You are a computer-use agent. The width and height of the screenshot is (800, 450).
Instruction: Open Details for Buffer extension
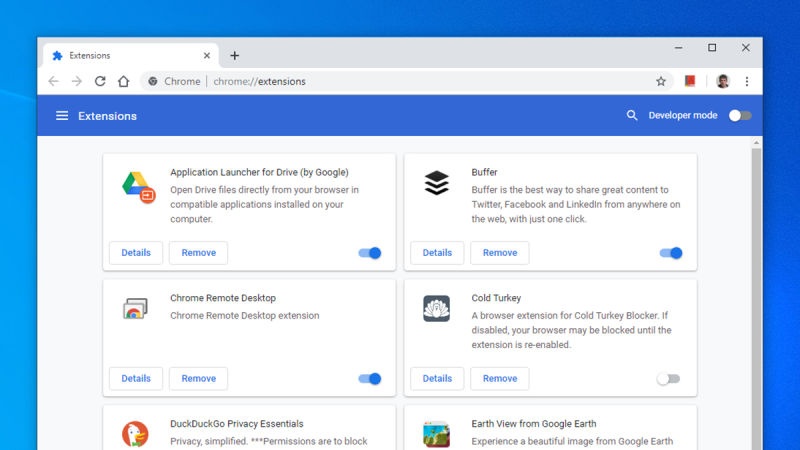tap(437, 253)
